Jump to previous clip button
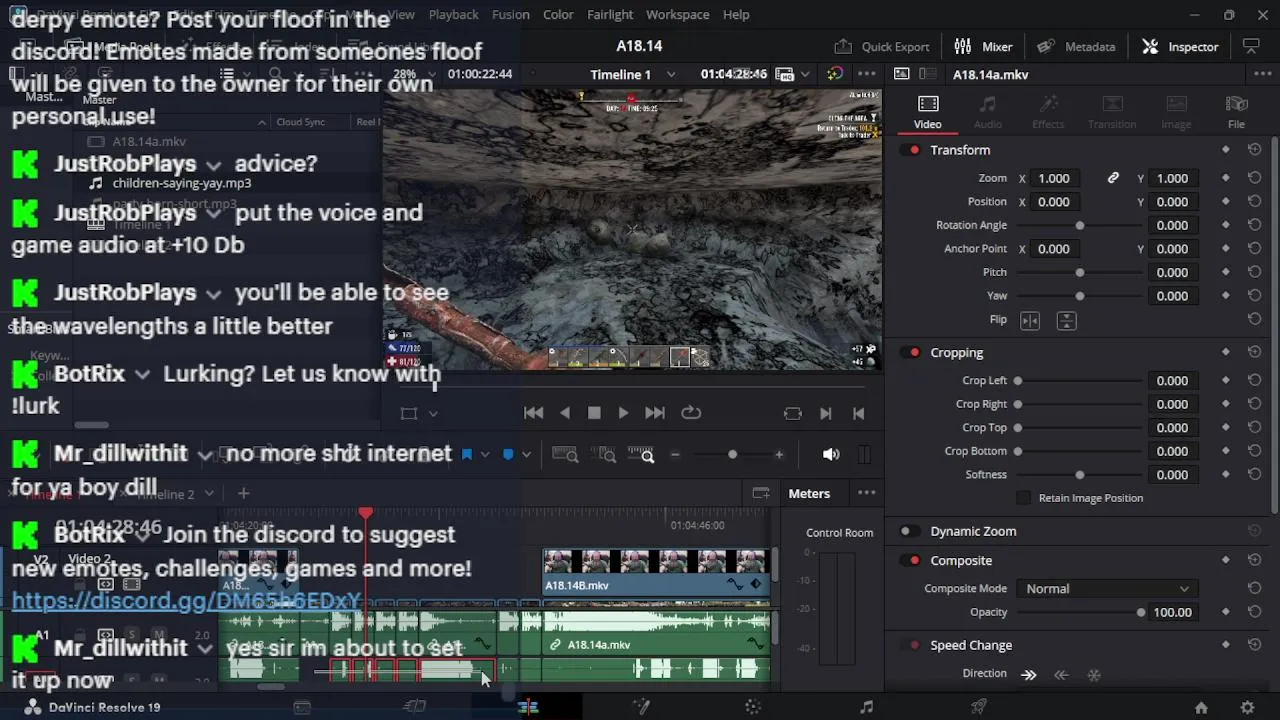1280x720 pixels. tap(858, 413)
